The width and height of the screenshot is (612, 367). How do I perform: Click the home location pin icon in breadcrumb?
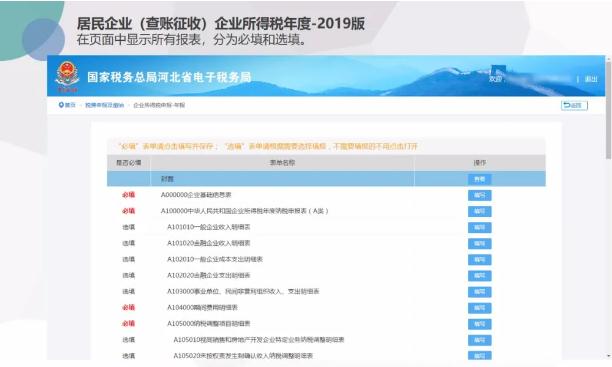tap(61, 105)
